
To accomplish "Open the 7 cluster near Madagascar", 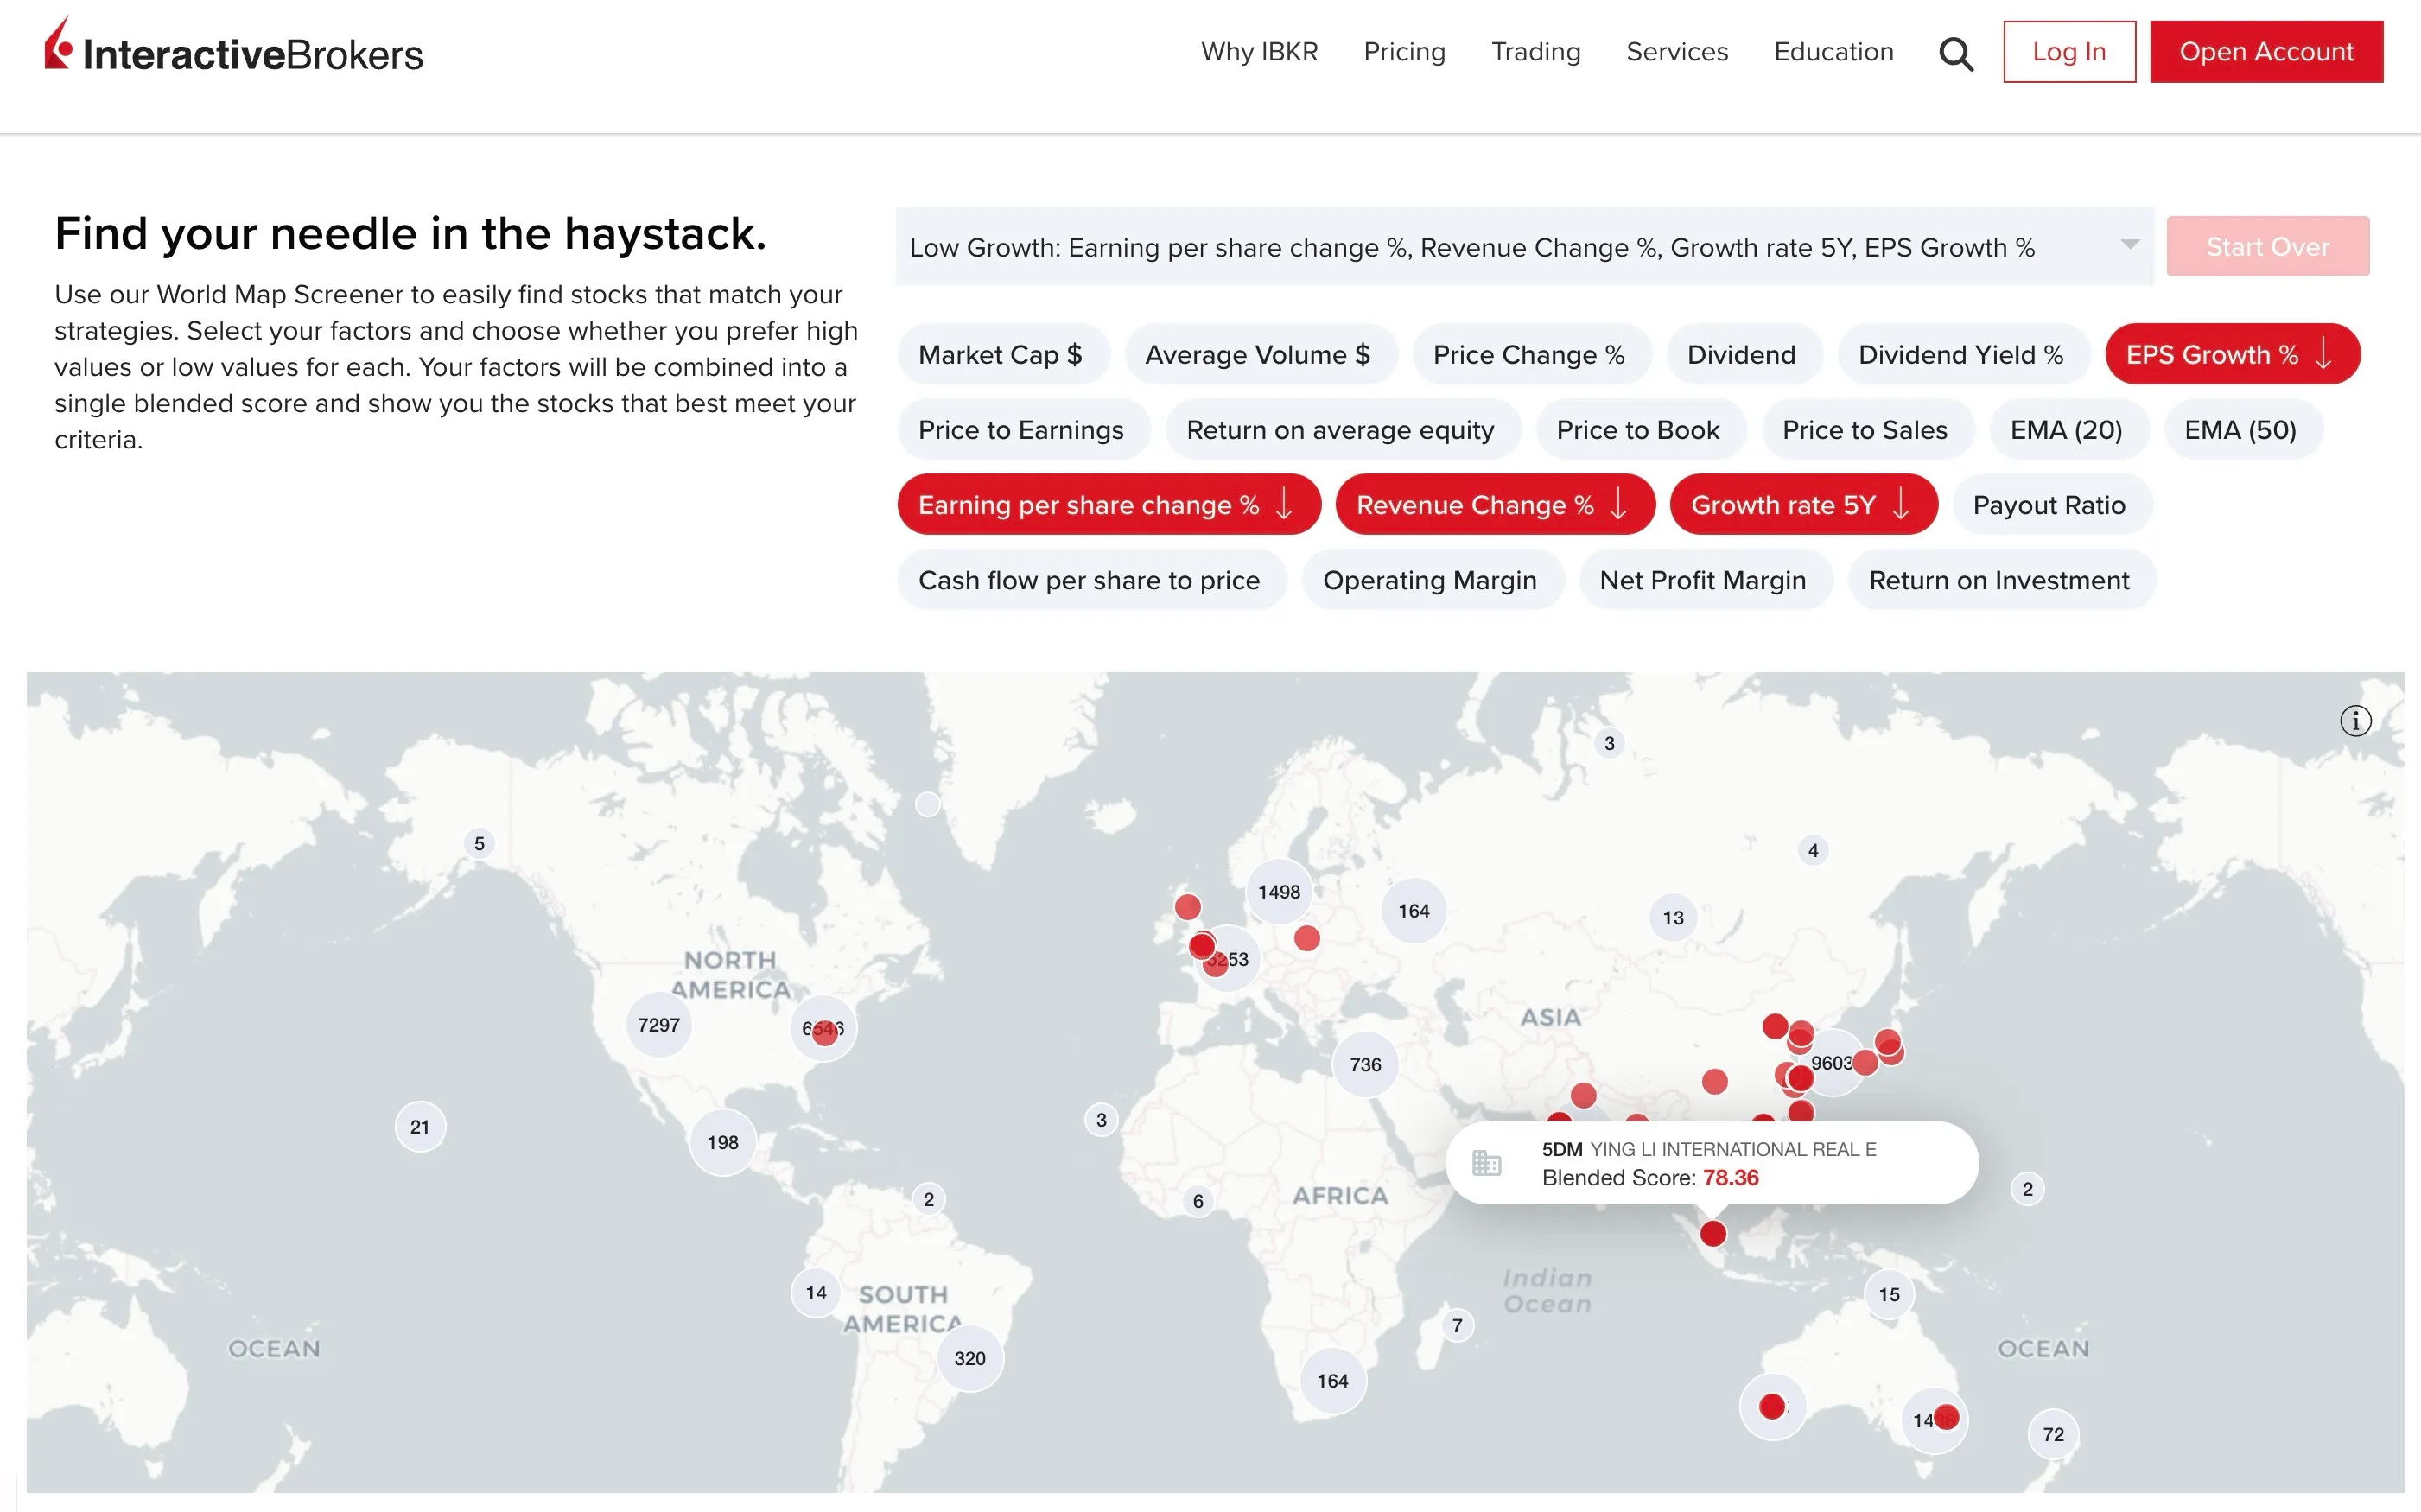I will [x=1457, y=1325].
